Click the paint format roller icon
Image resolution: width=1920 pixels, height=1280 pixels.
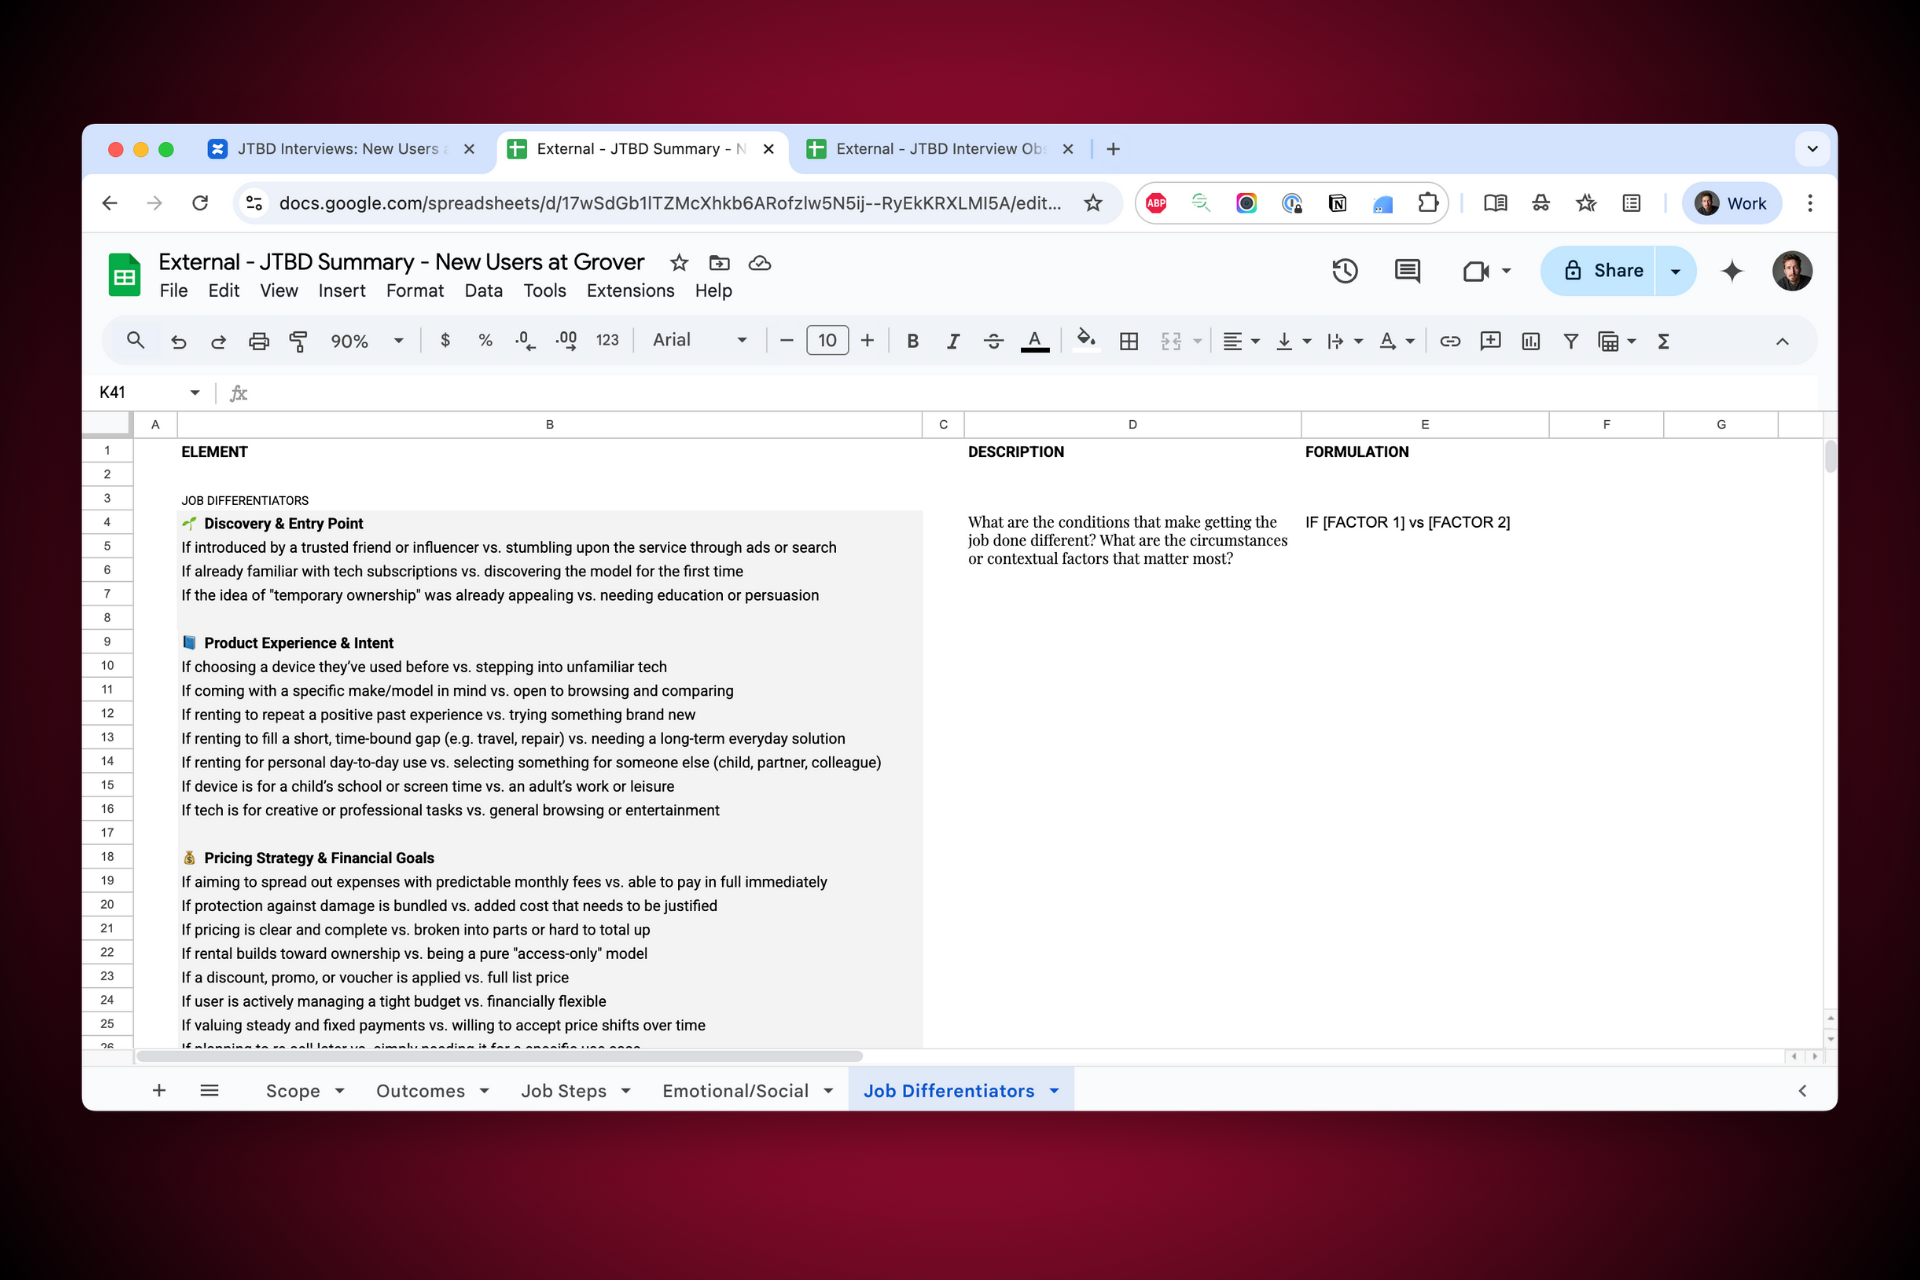pyautogui.click(x=298, y=341)
